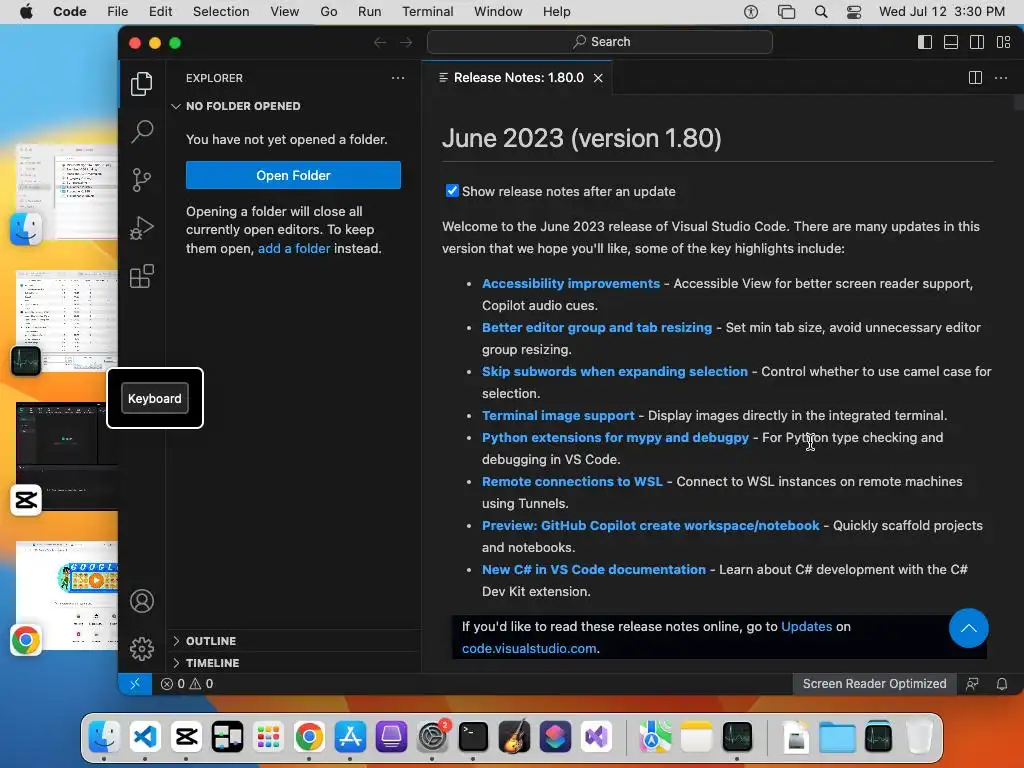Click the Keyboard button overlay

[x=155, y=398]
